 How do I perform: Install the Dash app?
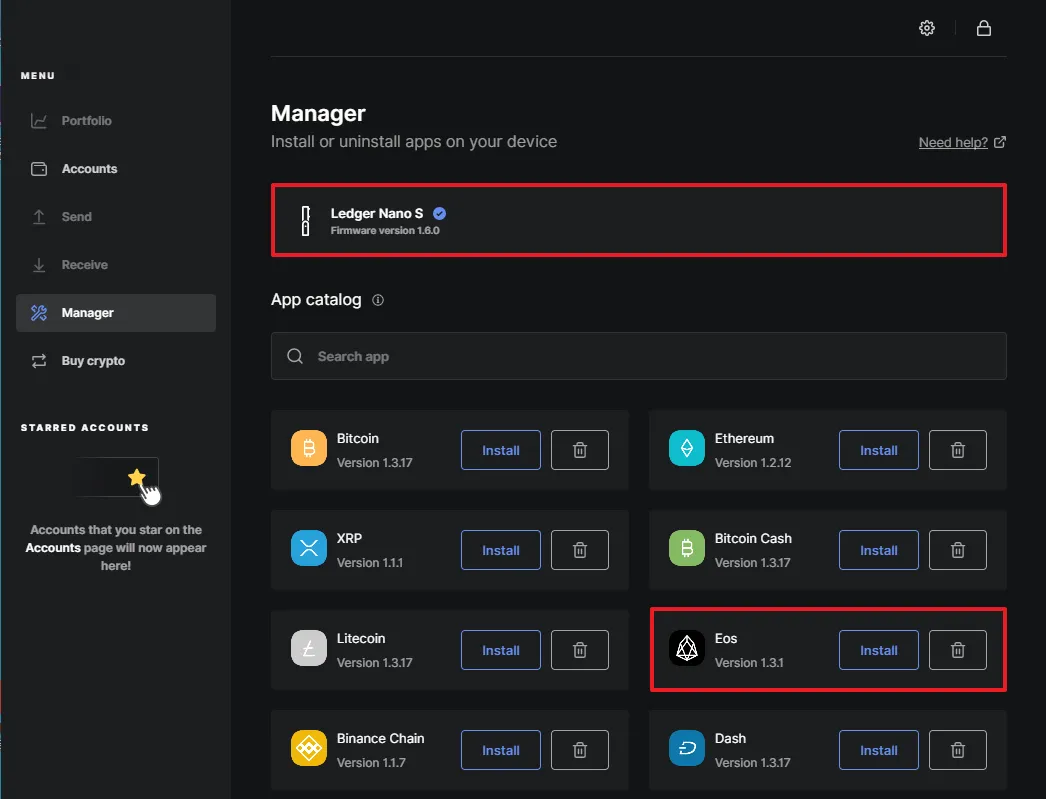(x=879, y=750)
